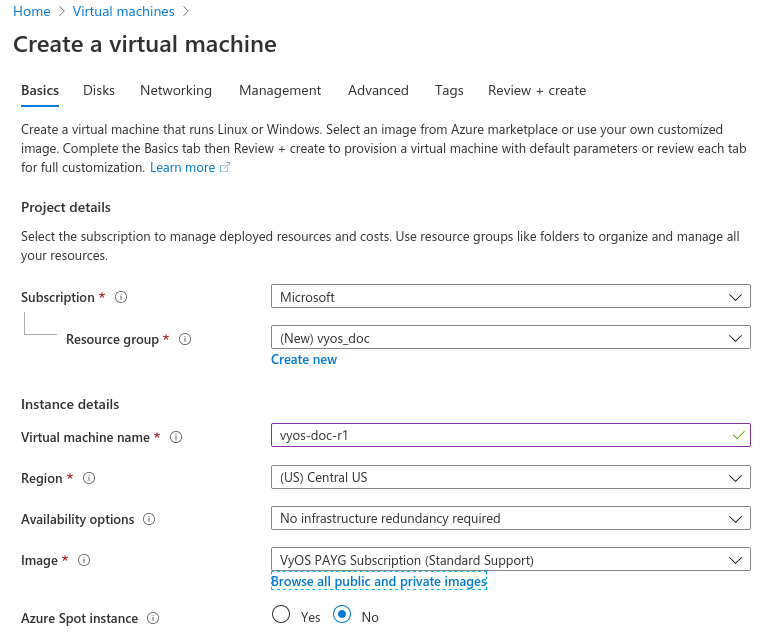778x637 pixels.
Task: Click the info icon beside Image
Action: [84, 561]
